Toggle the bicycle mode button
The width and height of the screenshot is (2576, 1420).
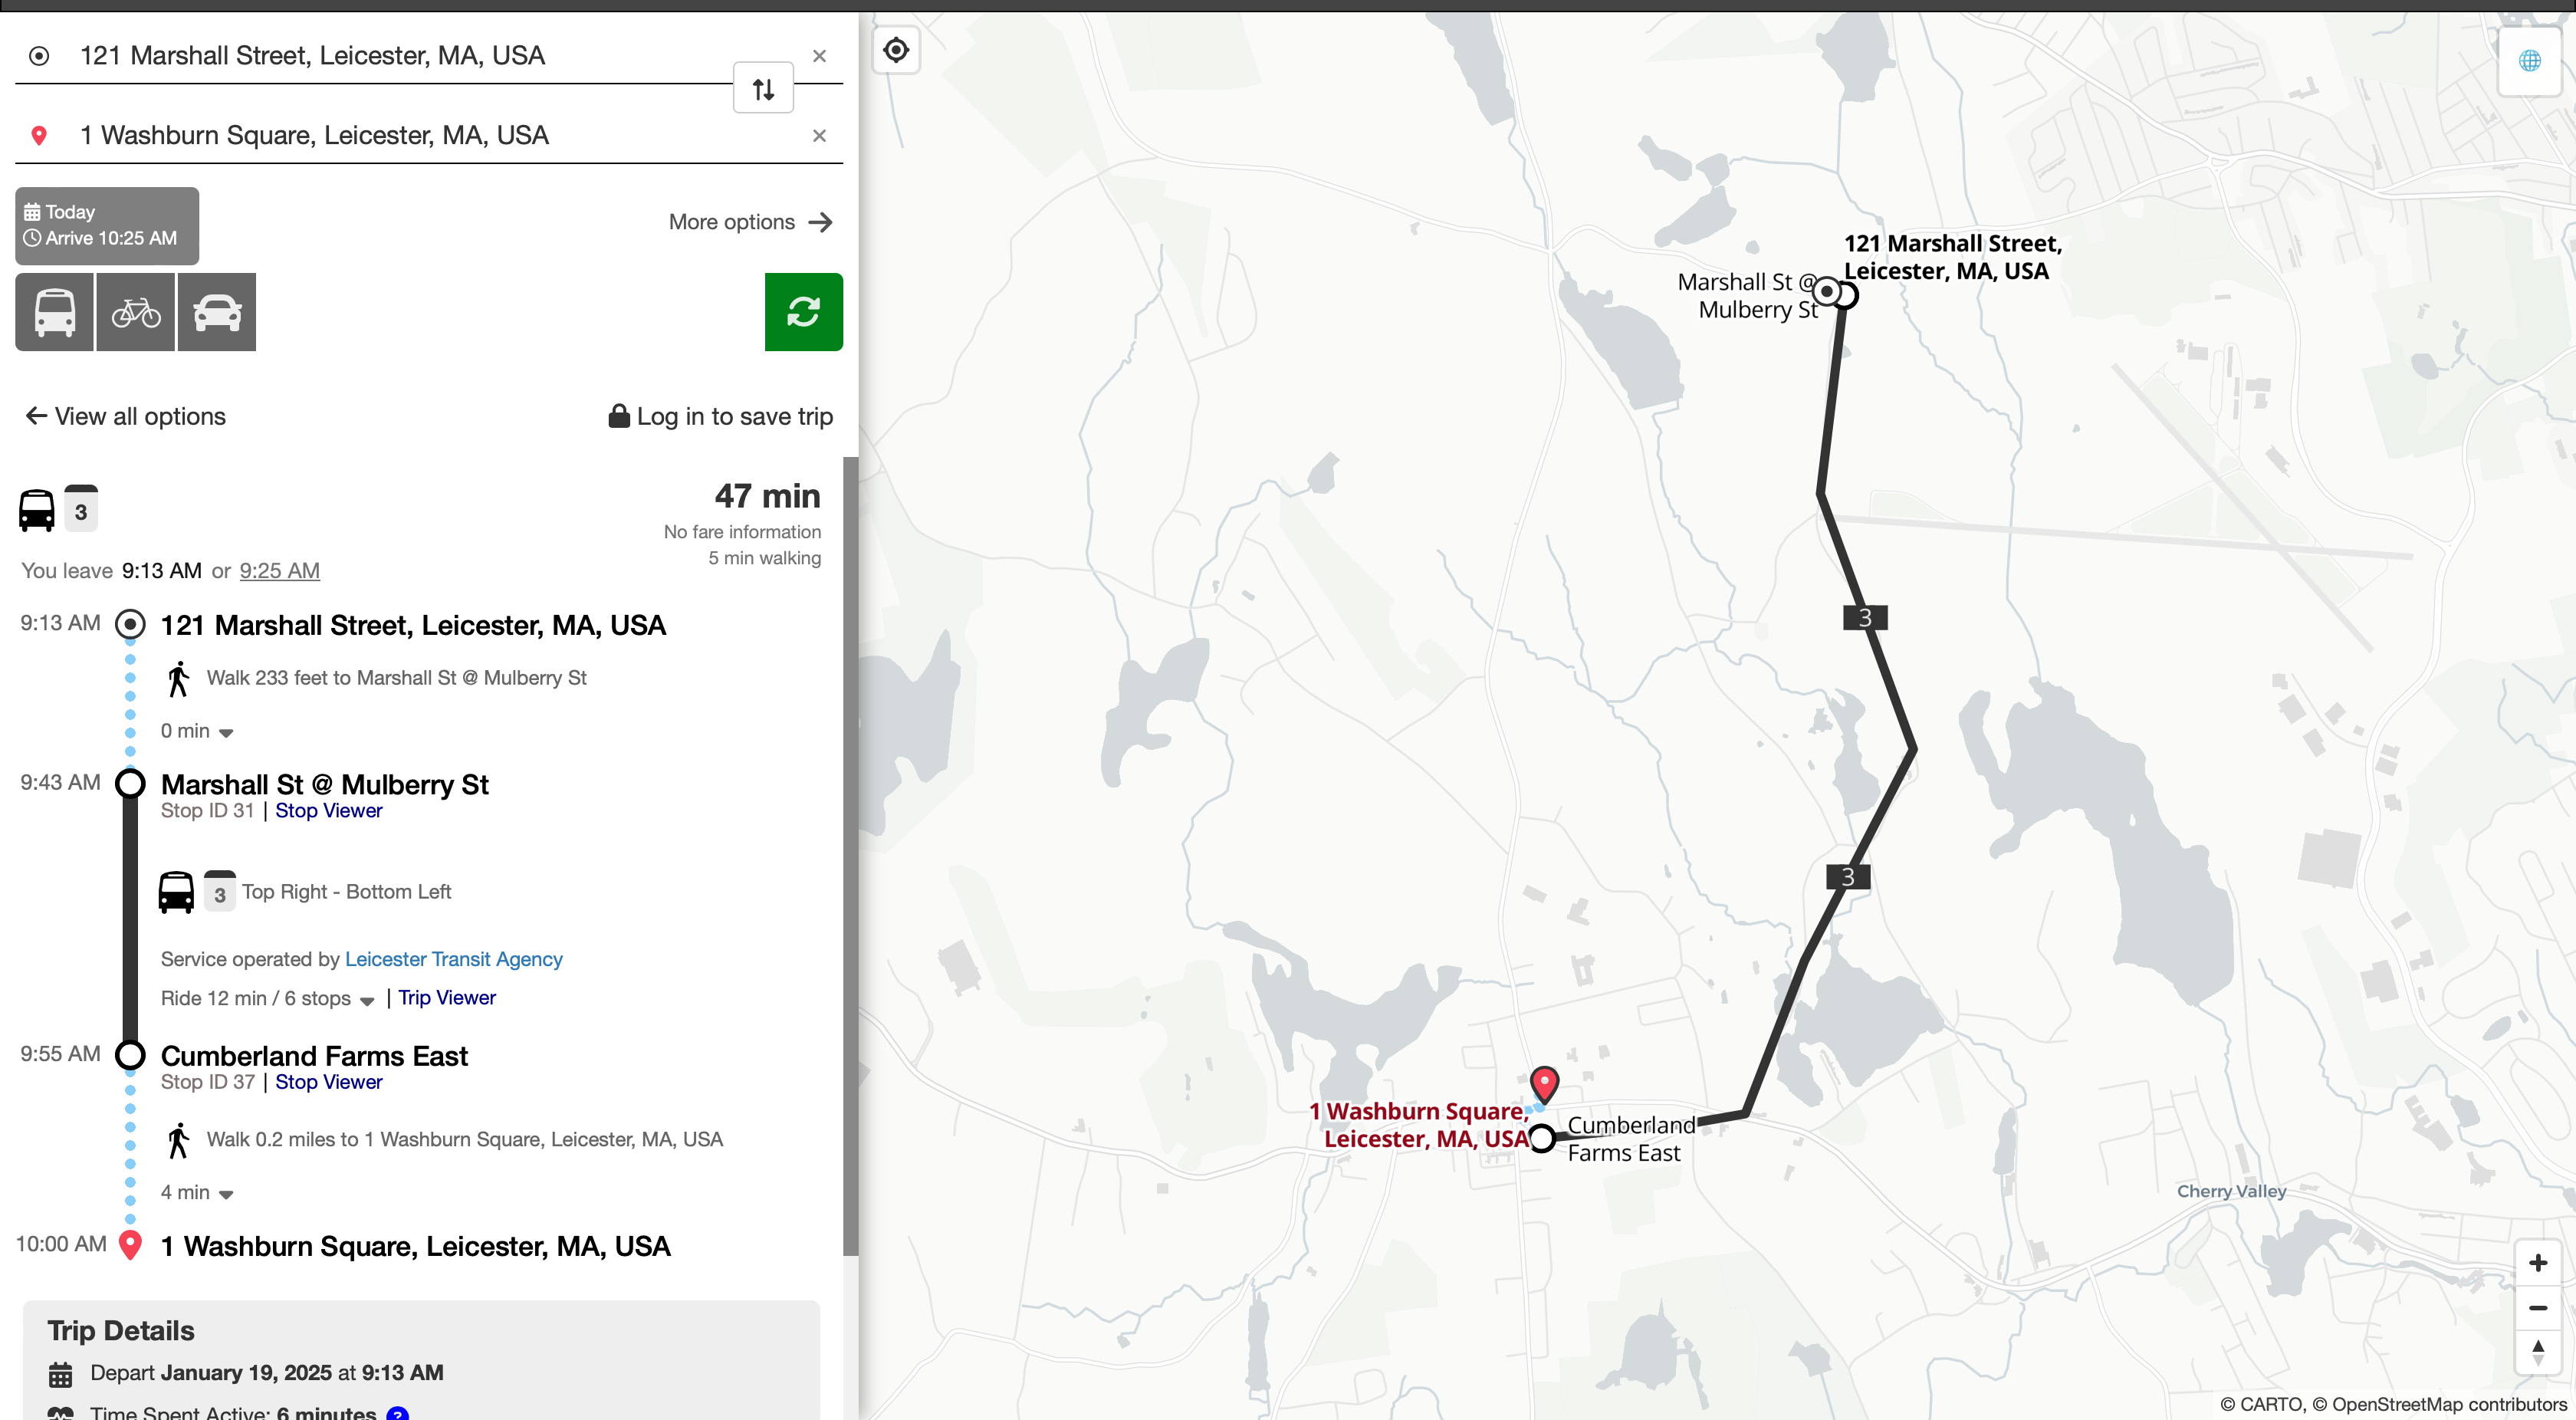tap(136, 312)
